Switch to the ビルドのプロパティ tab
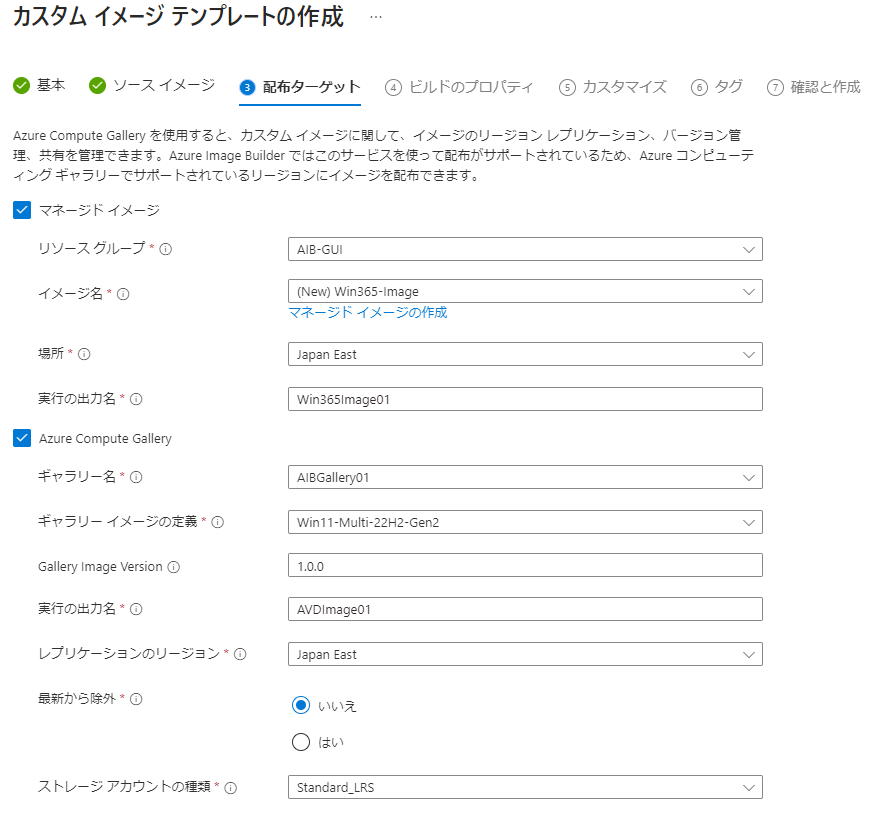Viewport: 879px width, 838px height. point(459,87)
